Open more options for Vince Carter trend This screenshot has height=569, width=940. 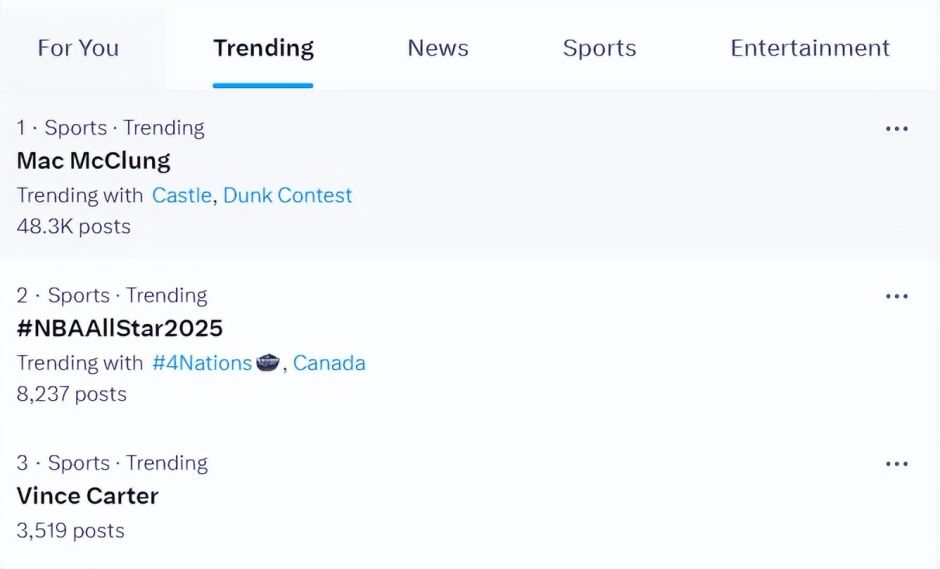(896, 464)
